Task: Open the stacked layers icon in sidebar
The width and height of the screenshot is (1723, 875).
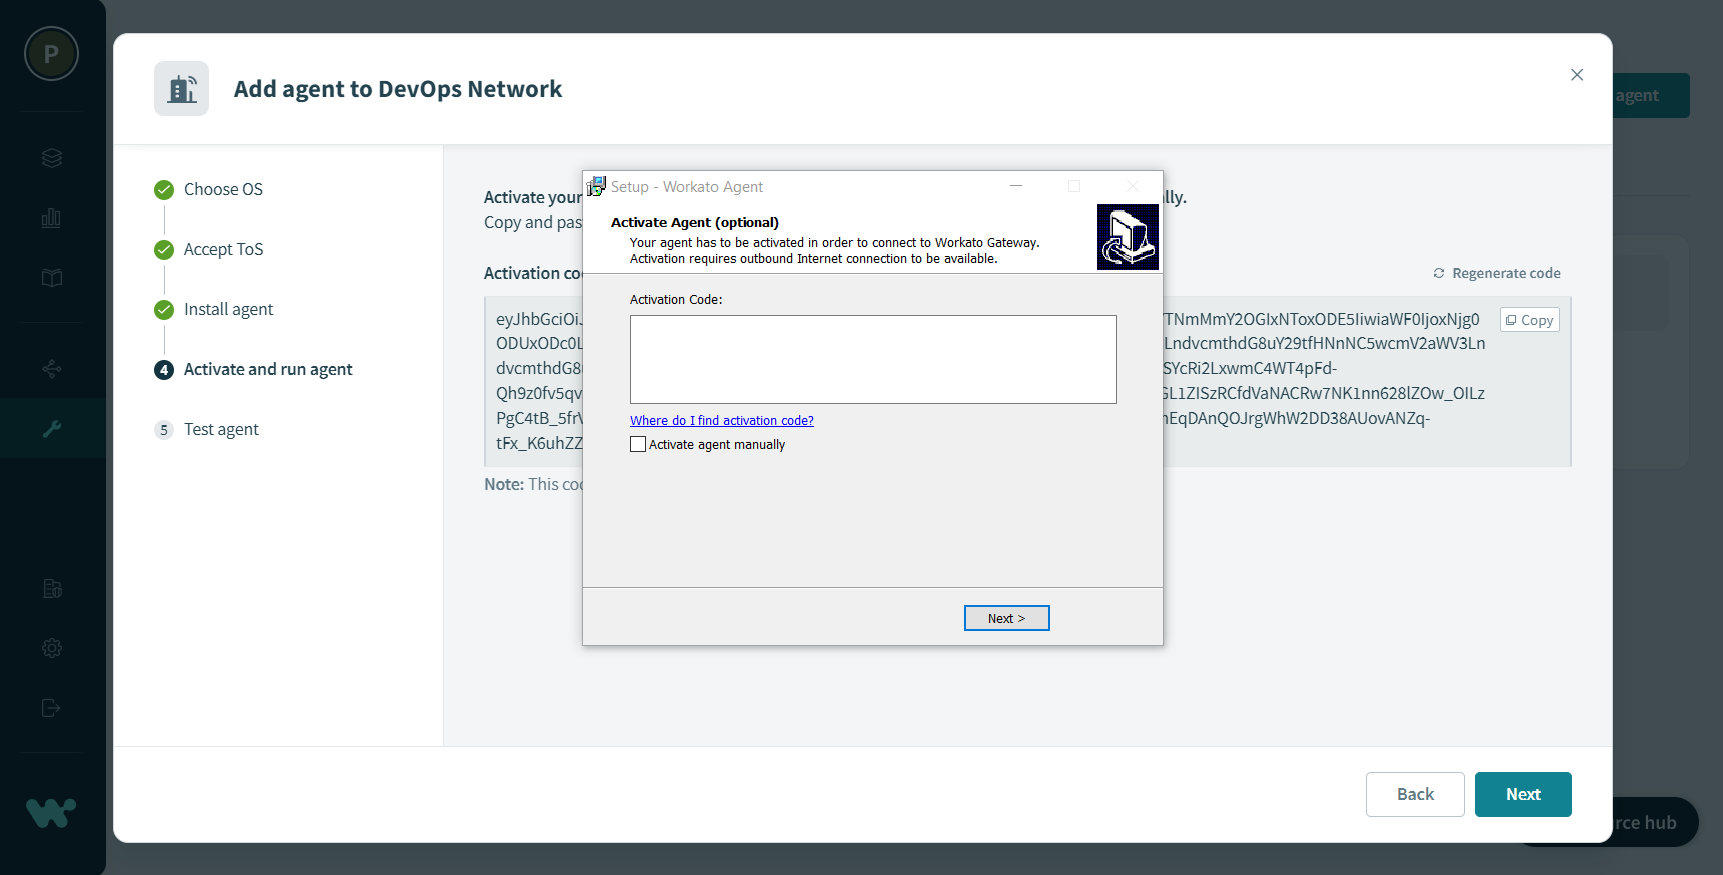Action: point(52,158)
